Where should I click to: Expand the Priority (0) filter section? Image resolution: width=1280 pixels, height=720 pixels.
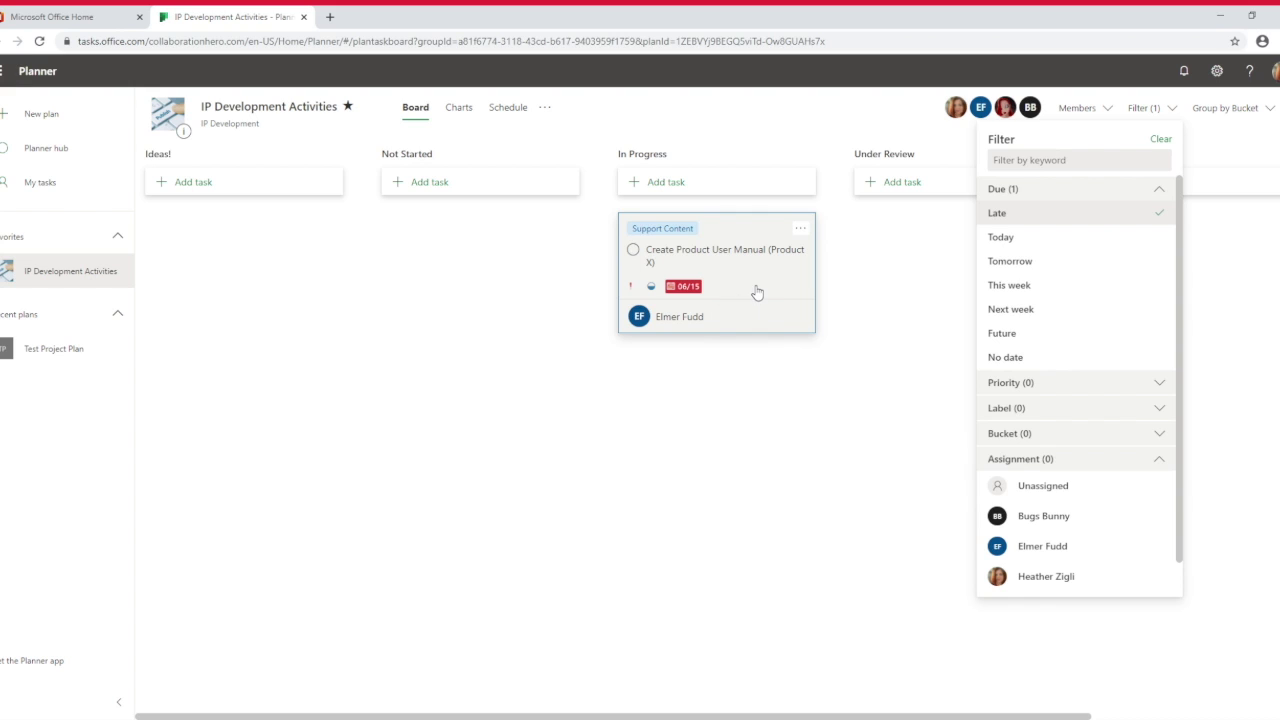[x=1076, y=383]
